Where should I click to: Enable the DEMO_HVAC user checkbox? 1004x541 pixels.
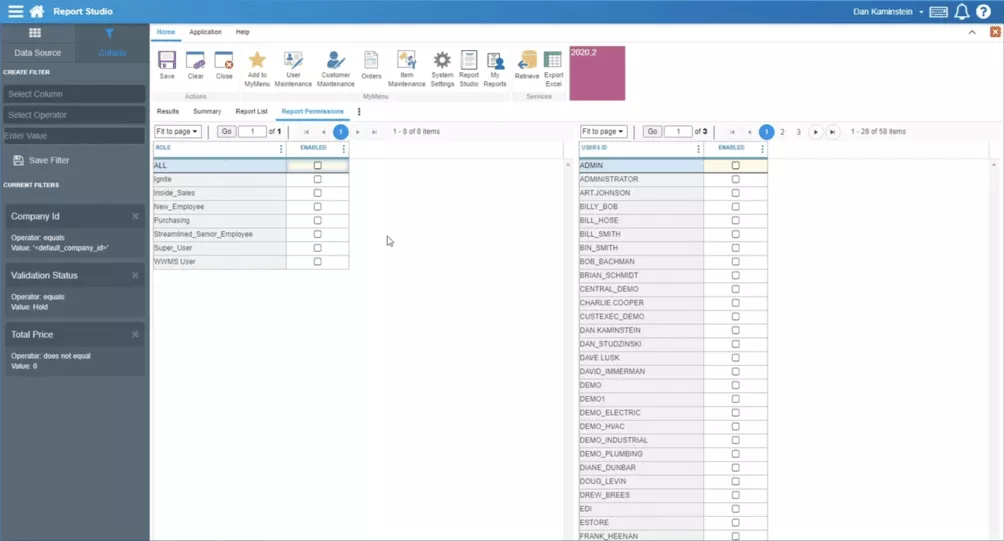click(735, 426)
